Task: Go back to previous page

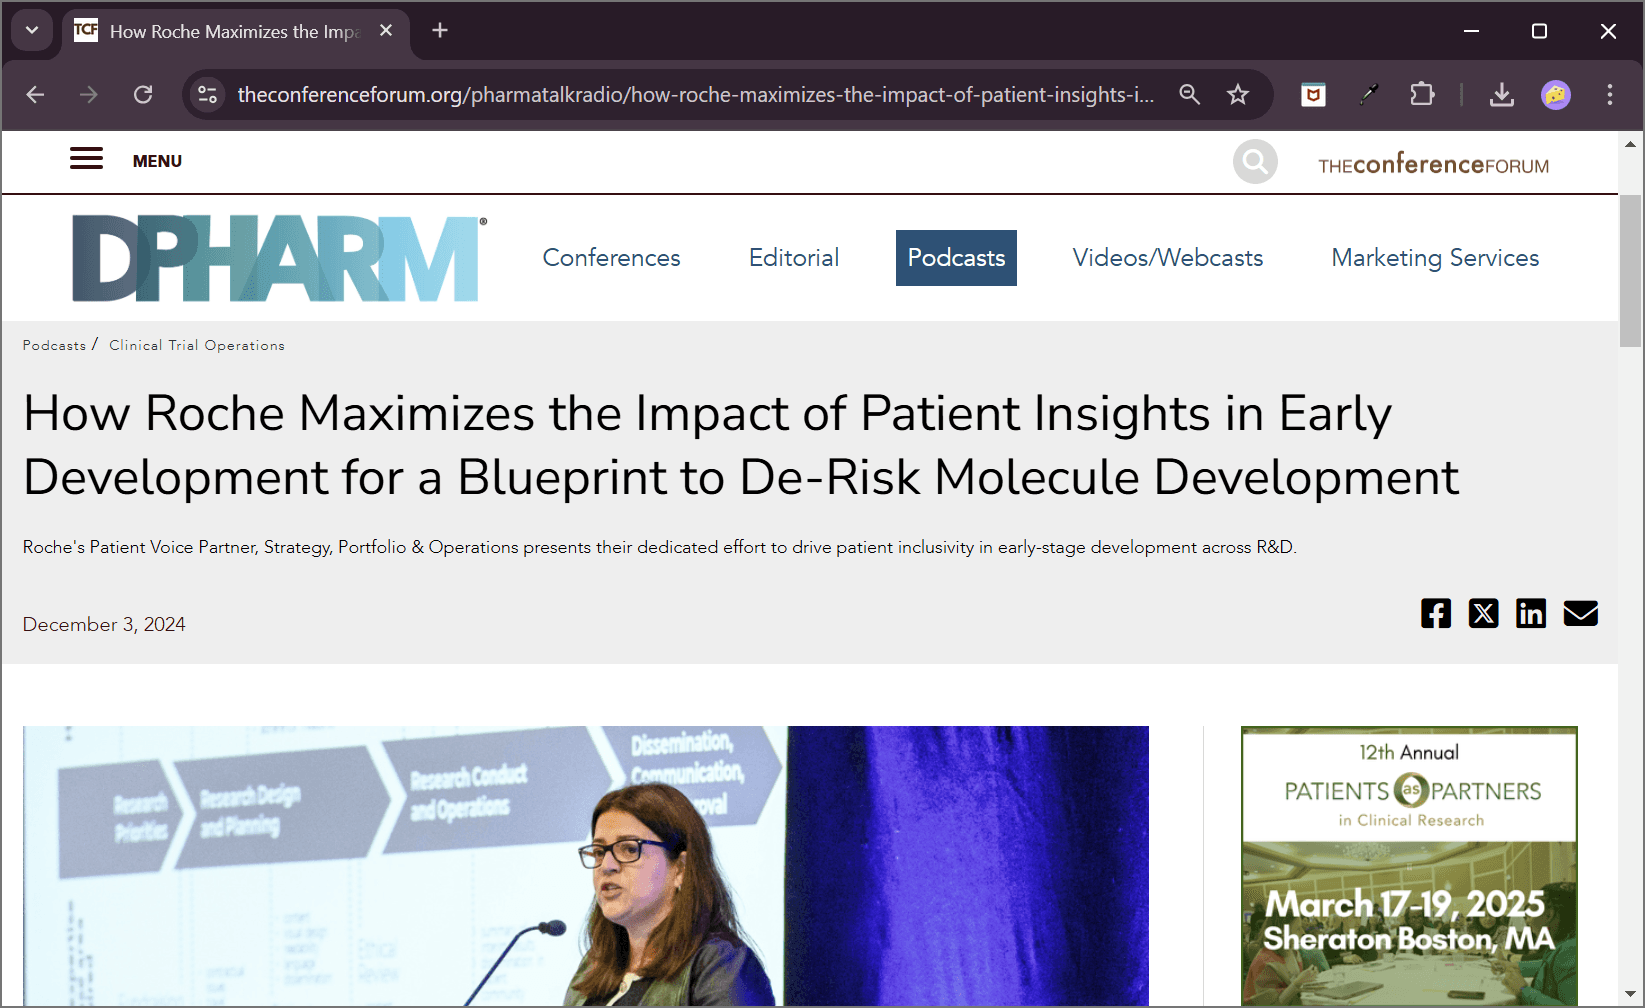Action: point(36,95)
